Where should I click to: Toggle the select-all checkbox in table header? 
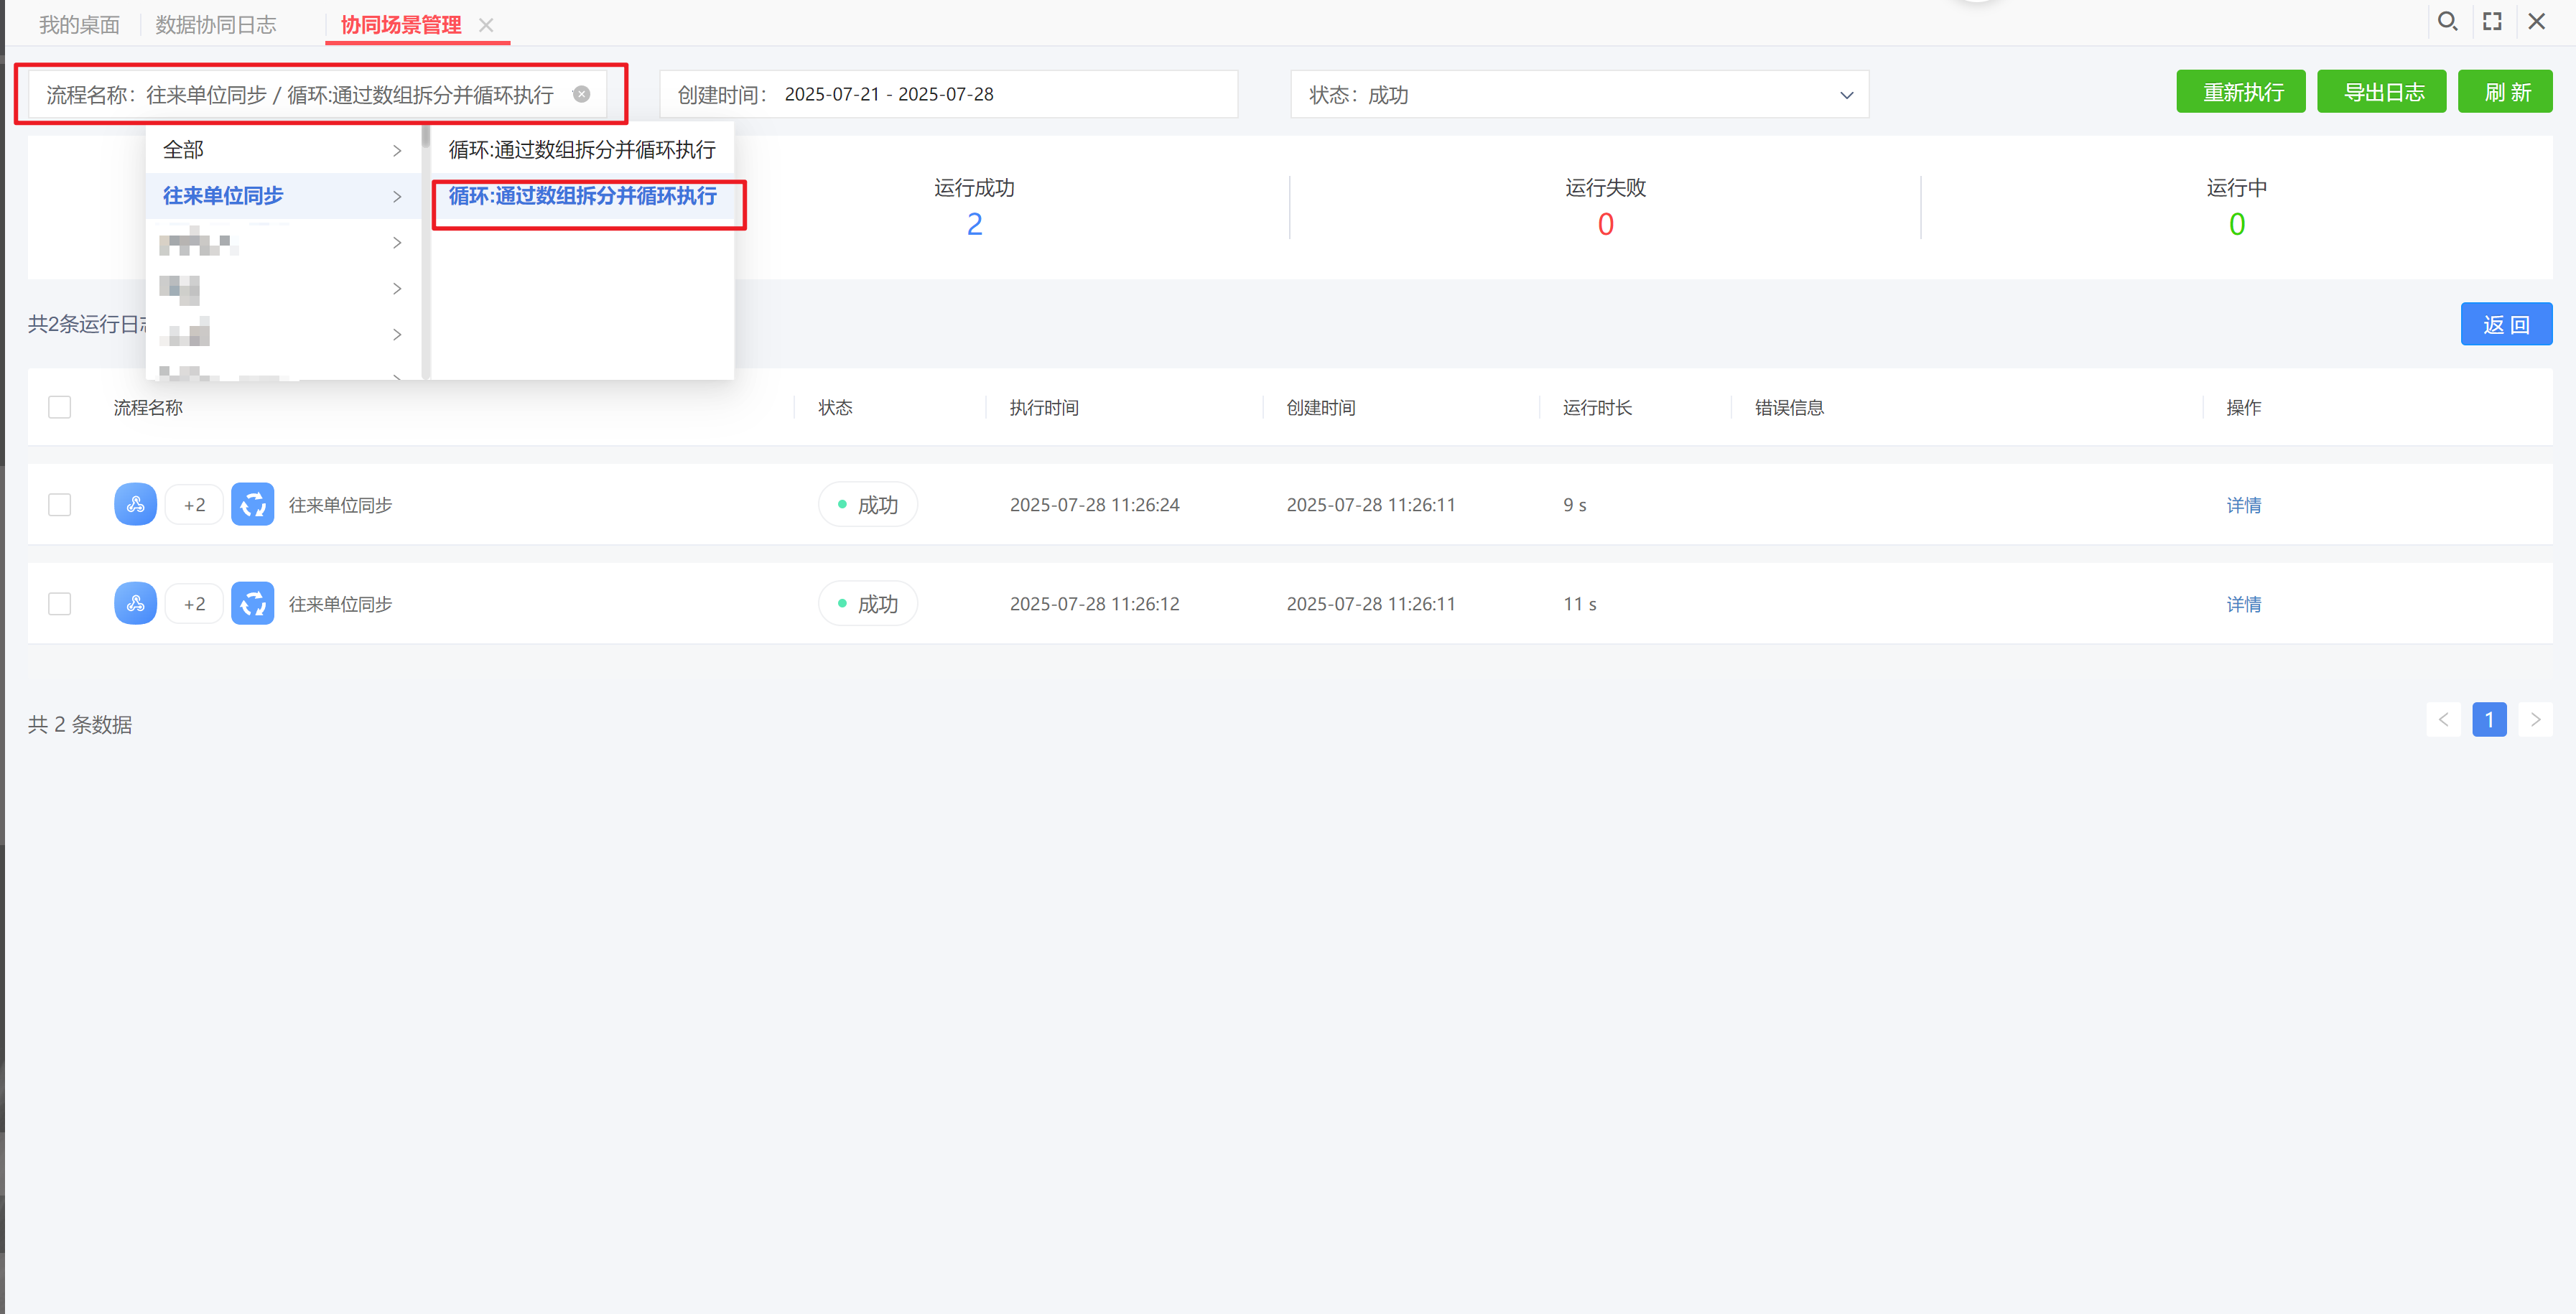click(x=60, y=407)
